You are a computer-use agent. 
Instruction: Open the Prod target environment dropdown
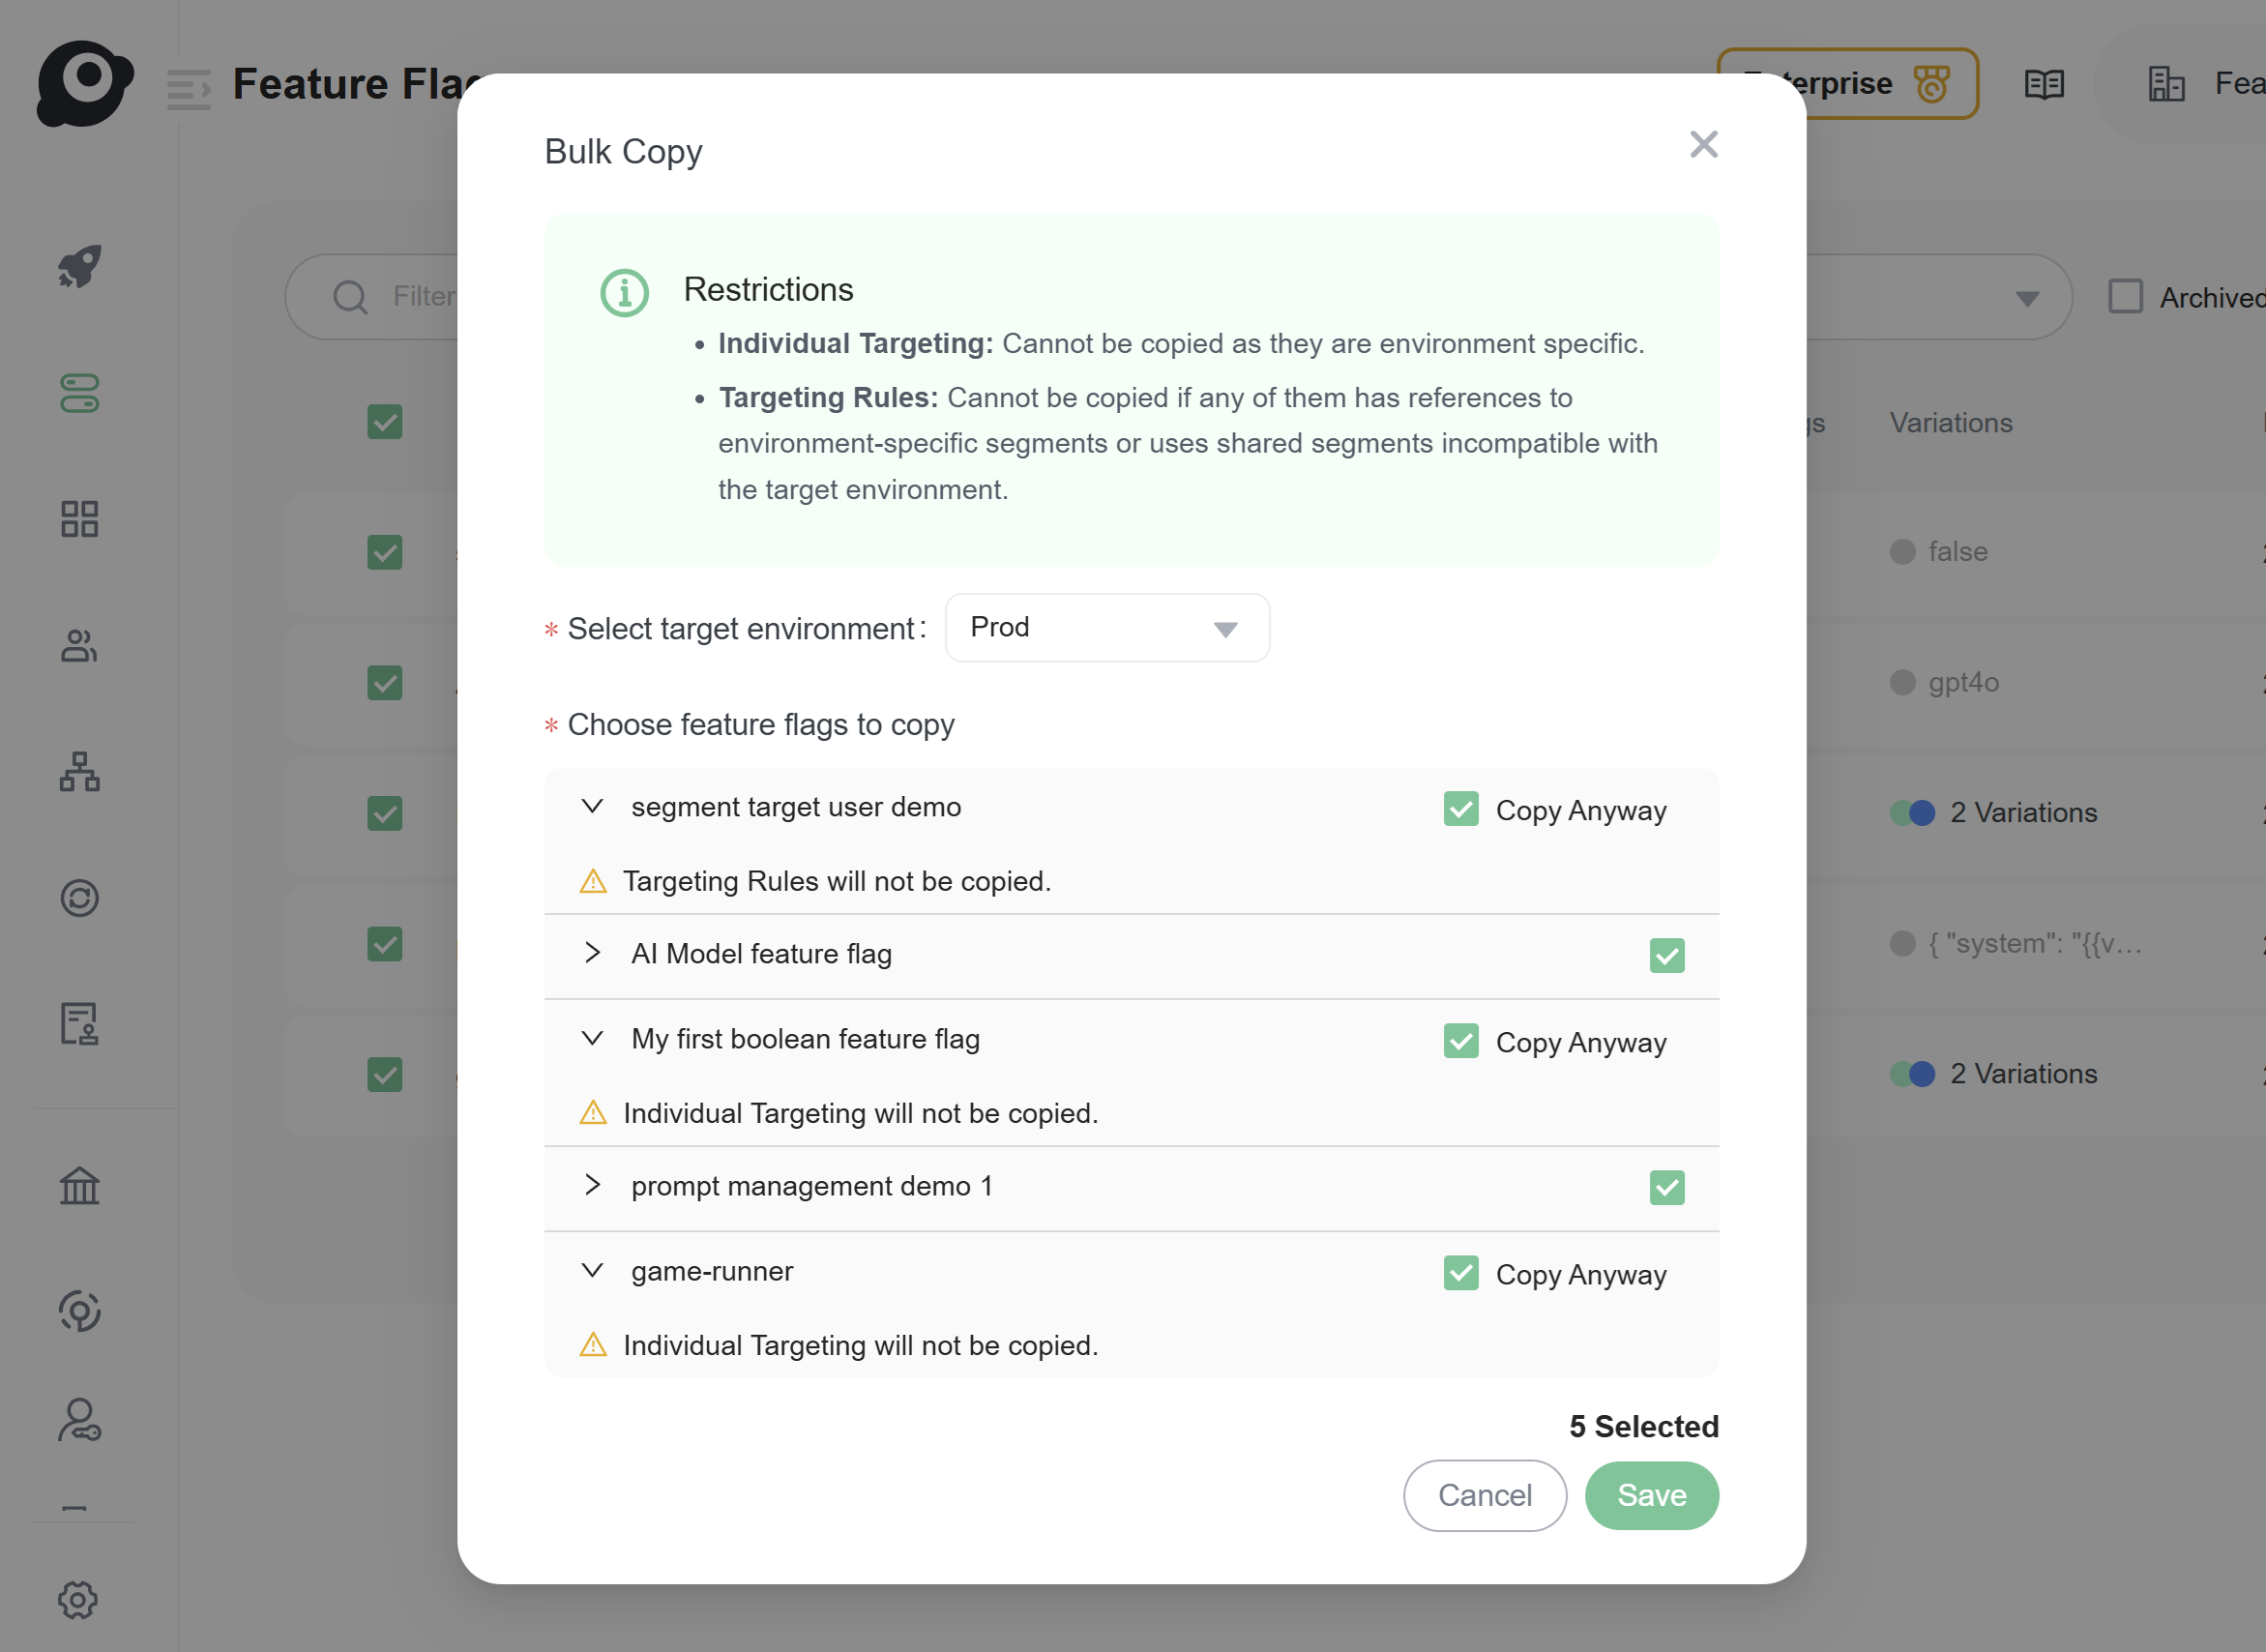(1107, 628)
